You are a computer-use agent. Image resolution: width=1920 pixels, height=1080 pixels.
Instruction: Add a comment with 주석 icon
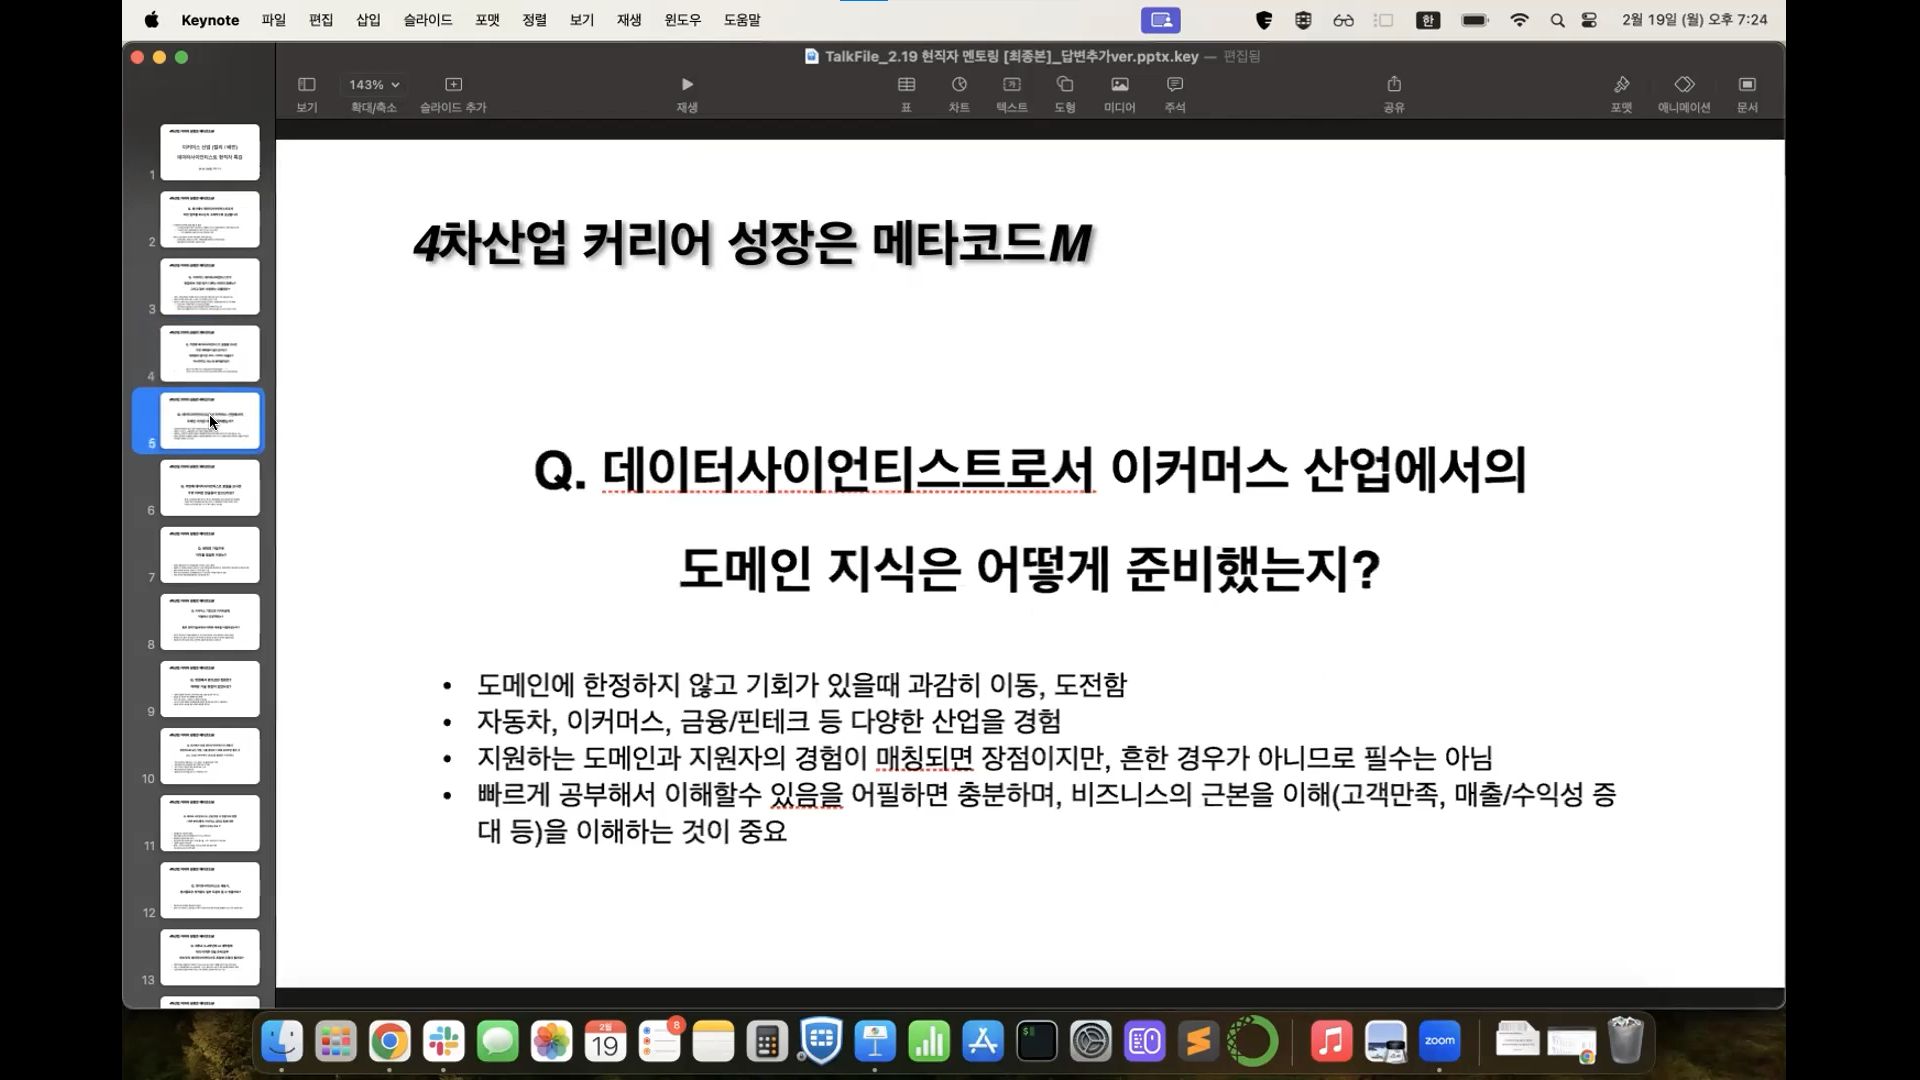1174,85
